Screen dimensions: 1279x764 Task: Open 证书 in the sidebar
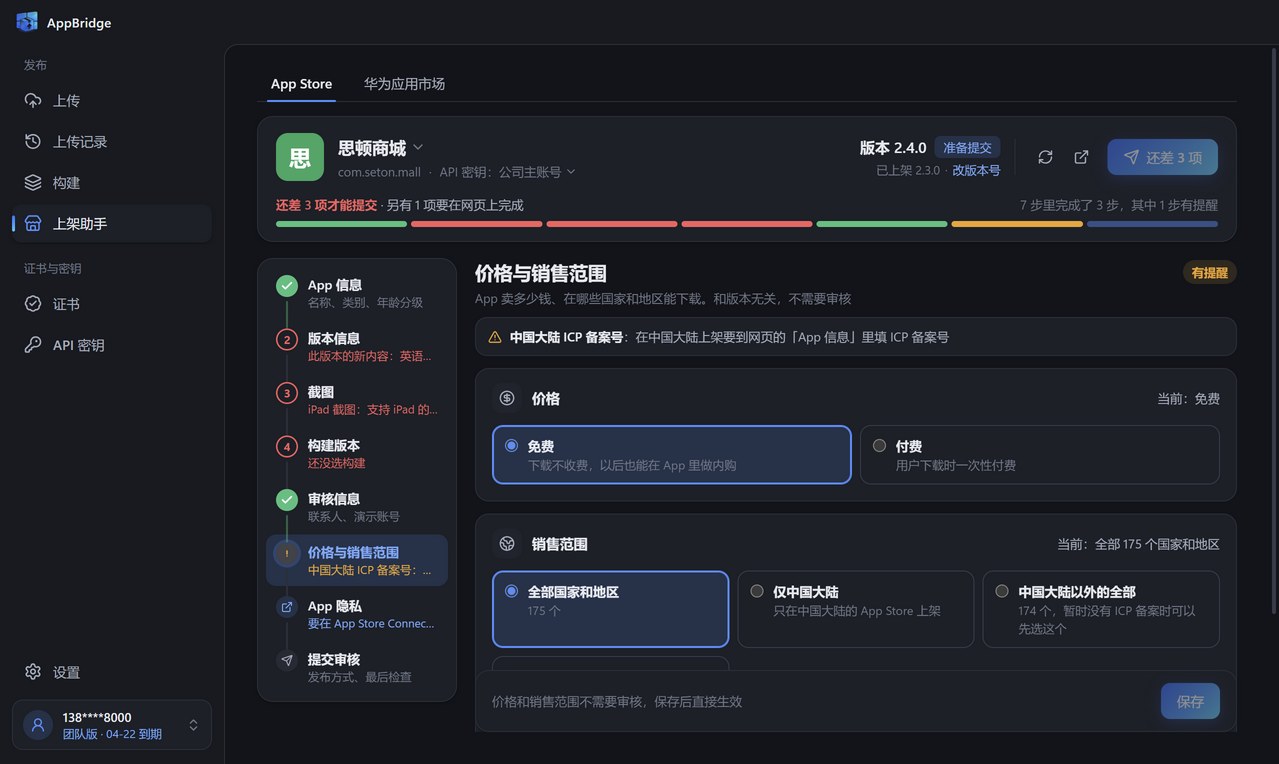point(112,304)
